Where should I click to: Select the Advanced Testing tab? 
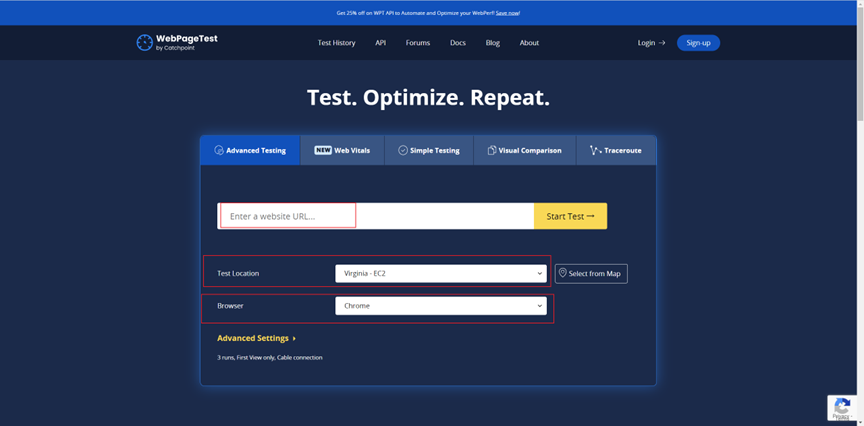tap(250, 150)
